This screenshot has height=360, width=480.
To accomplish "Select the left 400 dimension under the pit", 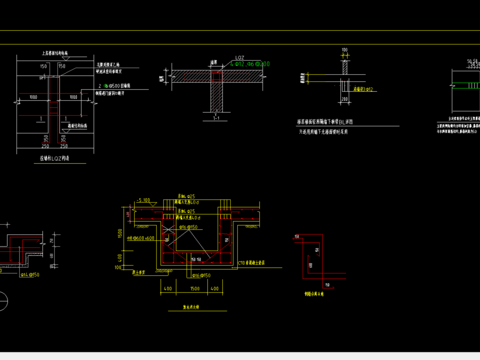I will (x=168, y=289).
